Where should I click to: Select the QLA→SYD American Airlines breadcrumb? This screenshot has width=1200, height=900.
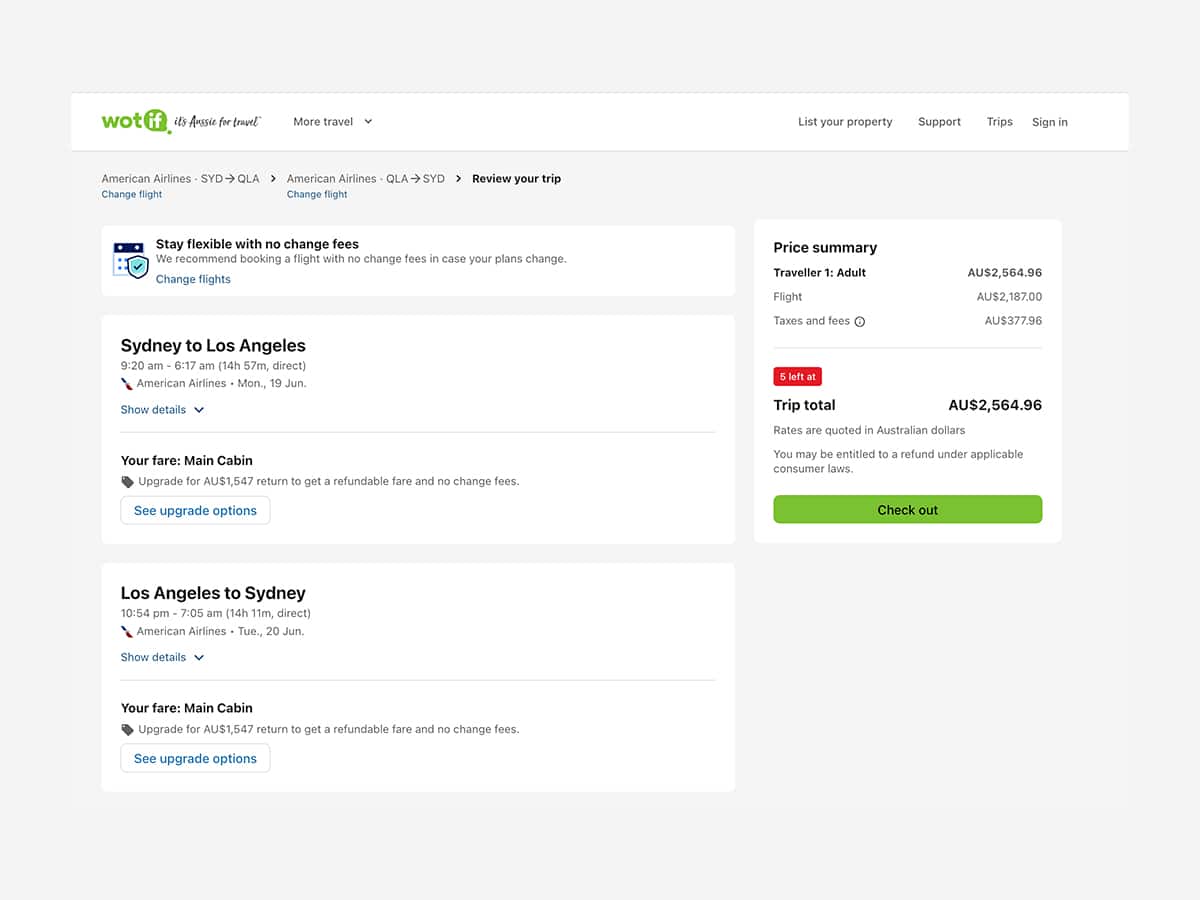tap(366, 179)
